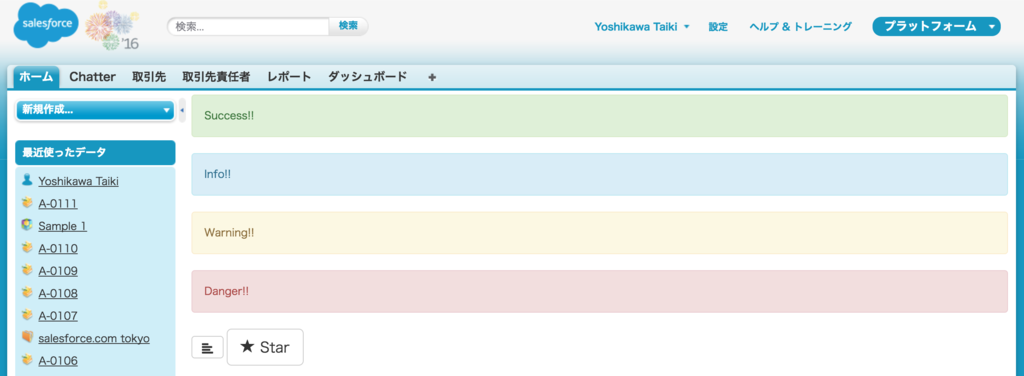Click the Star button
Image resolution: width=1024 pixels, height=376 pixels.
(x=265, y=347)
